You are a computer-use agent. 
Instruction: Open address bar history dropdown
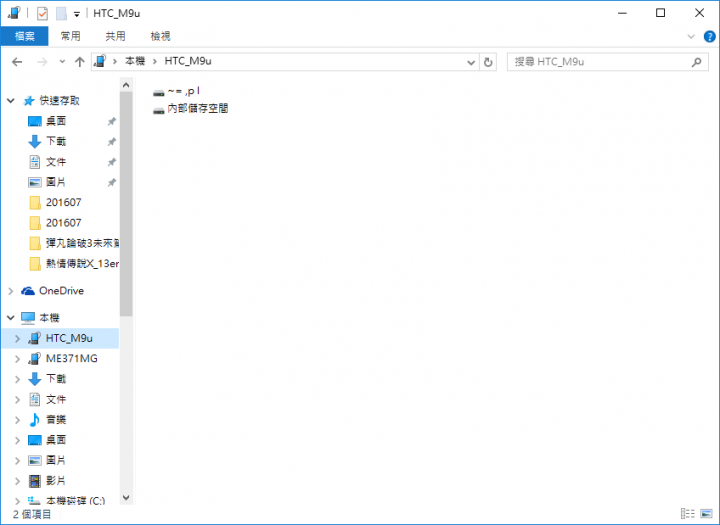tap(471, 62)
